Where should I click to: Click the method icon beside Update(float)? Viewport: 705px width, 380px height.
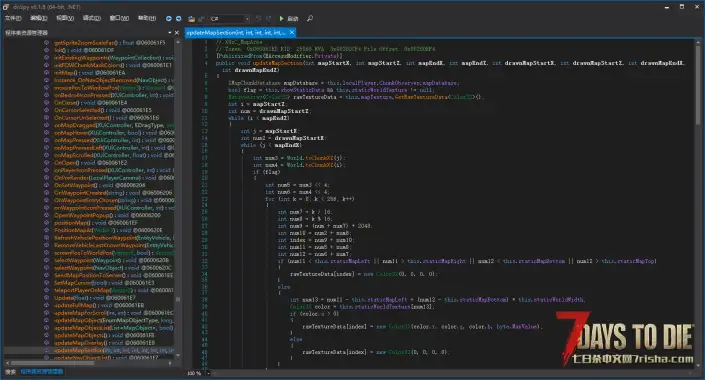[46, 298]
